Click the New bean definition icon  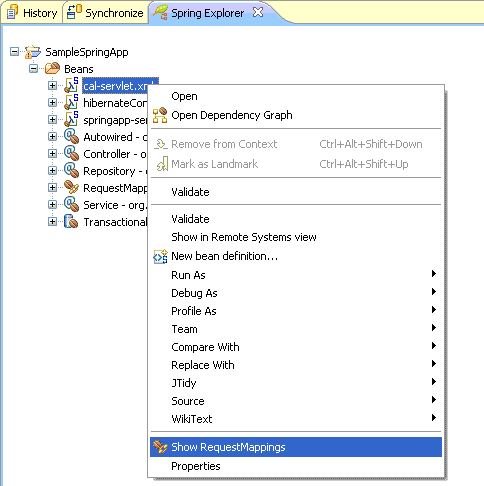pyautogui.click(x=160, y=256)
